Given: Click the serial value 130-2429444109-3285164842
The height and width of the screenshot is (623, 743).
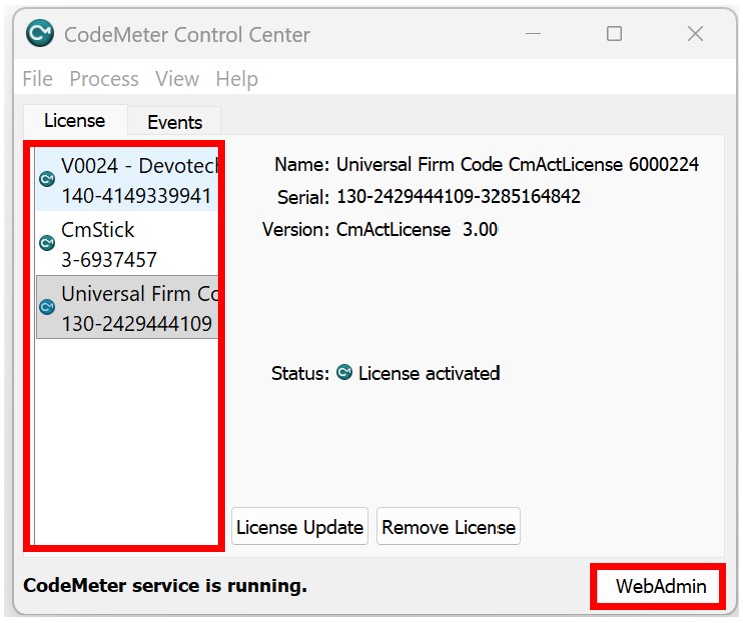Looking at the screenshot, I should 458,196.
